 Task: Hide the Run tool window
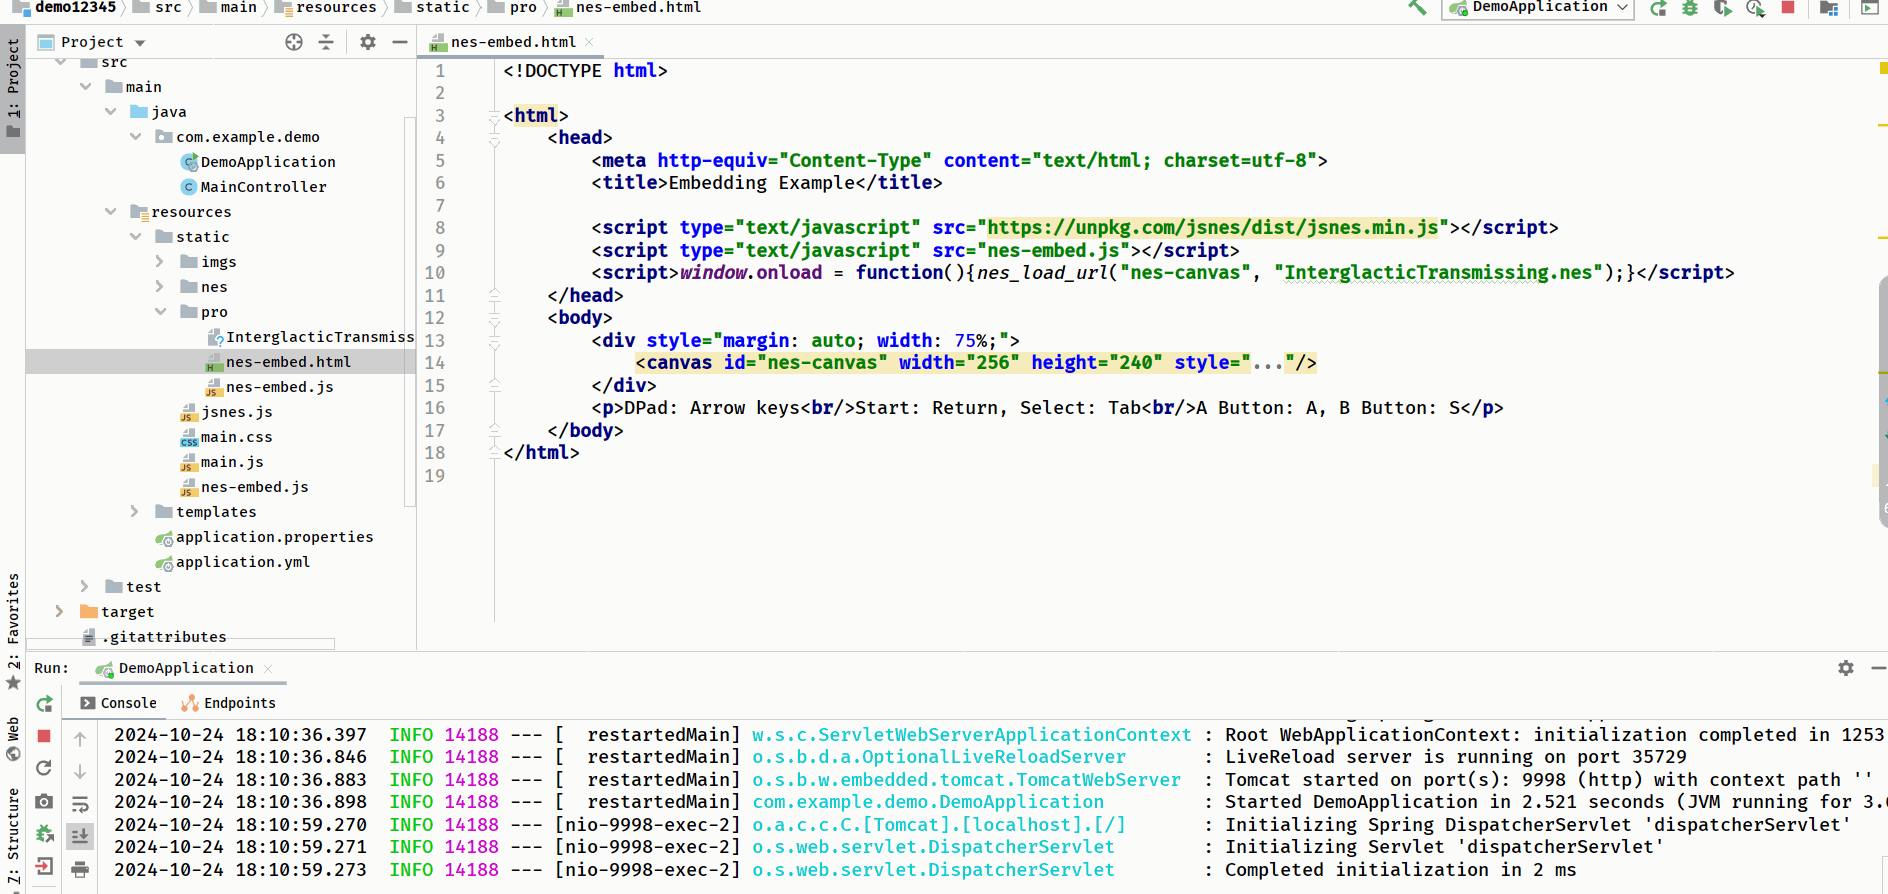pyautogui.click(x=1878, y=668)
